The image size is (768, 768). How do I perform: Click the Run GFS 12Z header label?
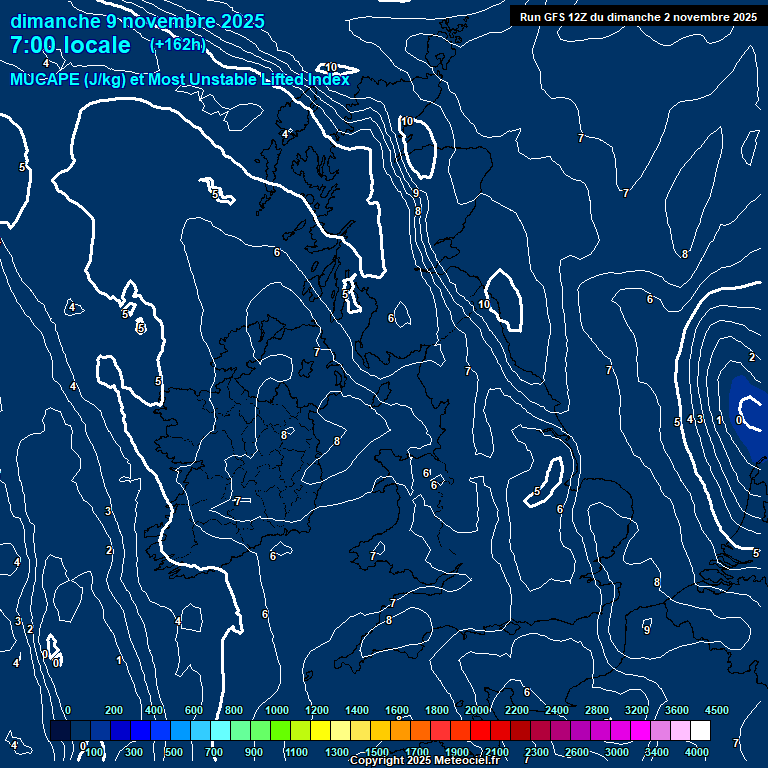tap(638, 17)
